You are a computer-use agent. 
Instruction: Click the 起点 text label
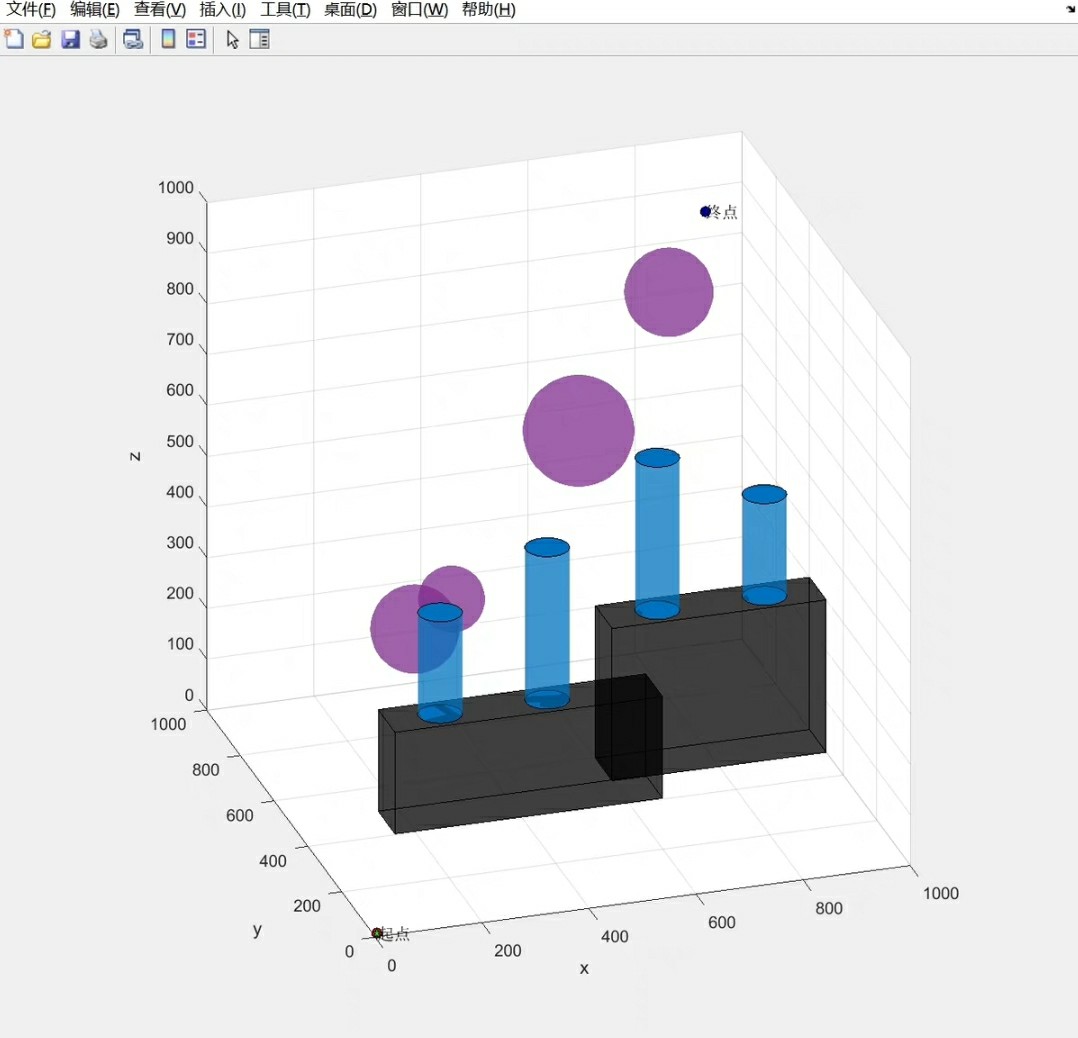click(395, 934)
